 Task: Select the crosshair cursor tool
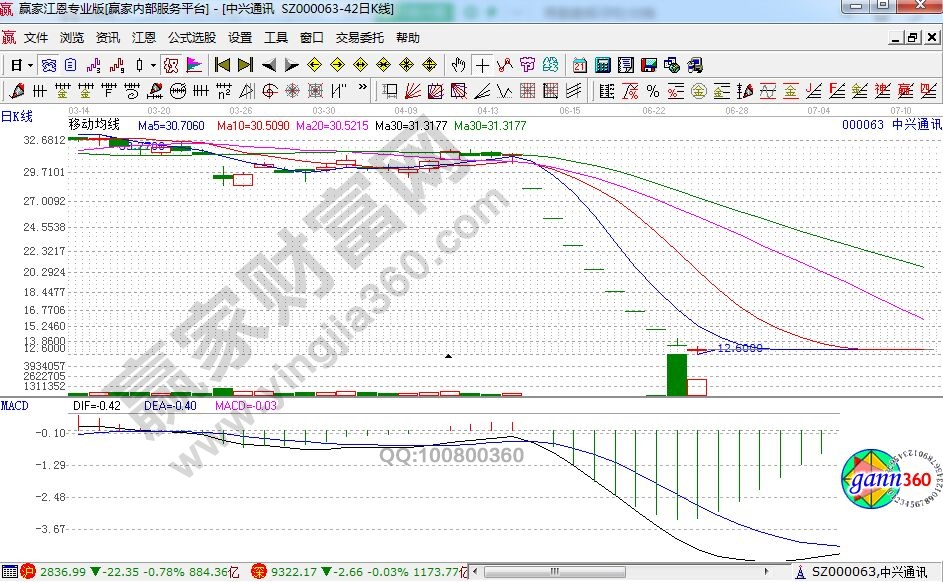pyautogui.click(x=483, y=65)
